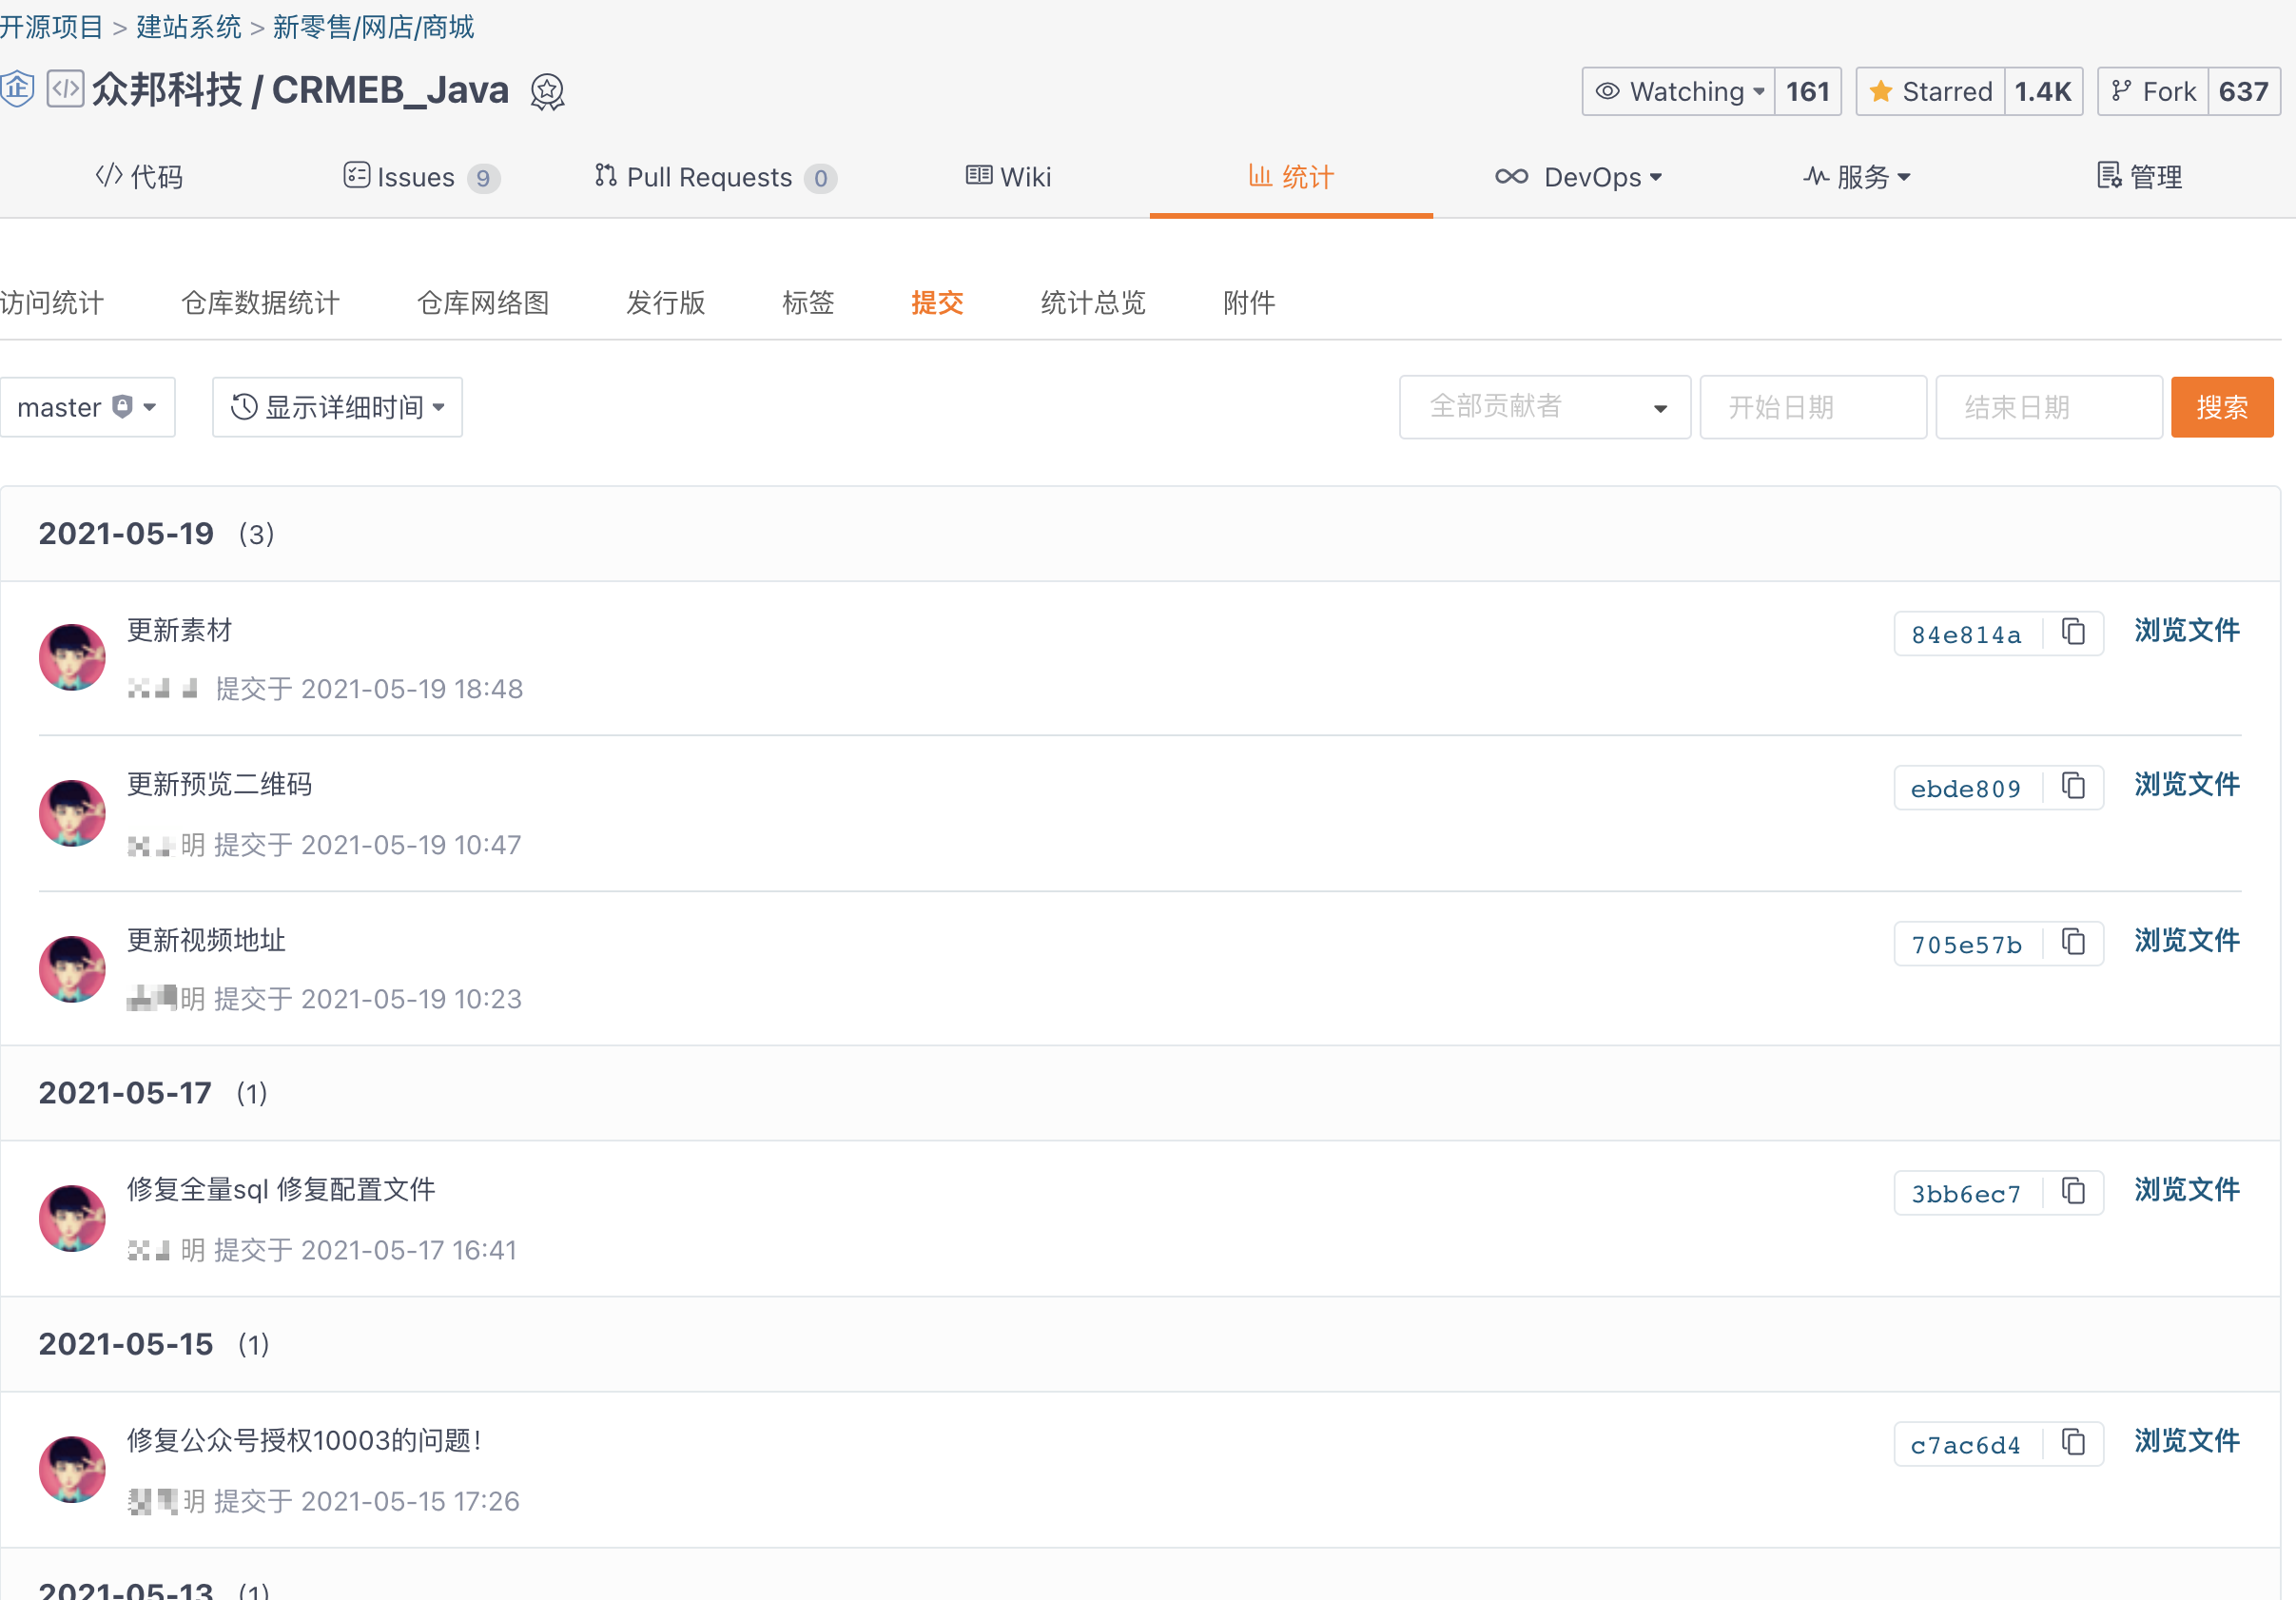Open the 显示详细时间 dropdown
Viewport: 2296px width, 1600px height.
click(337, 407)
